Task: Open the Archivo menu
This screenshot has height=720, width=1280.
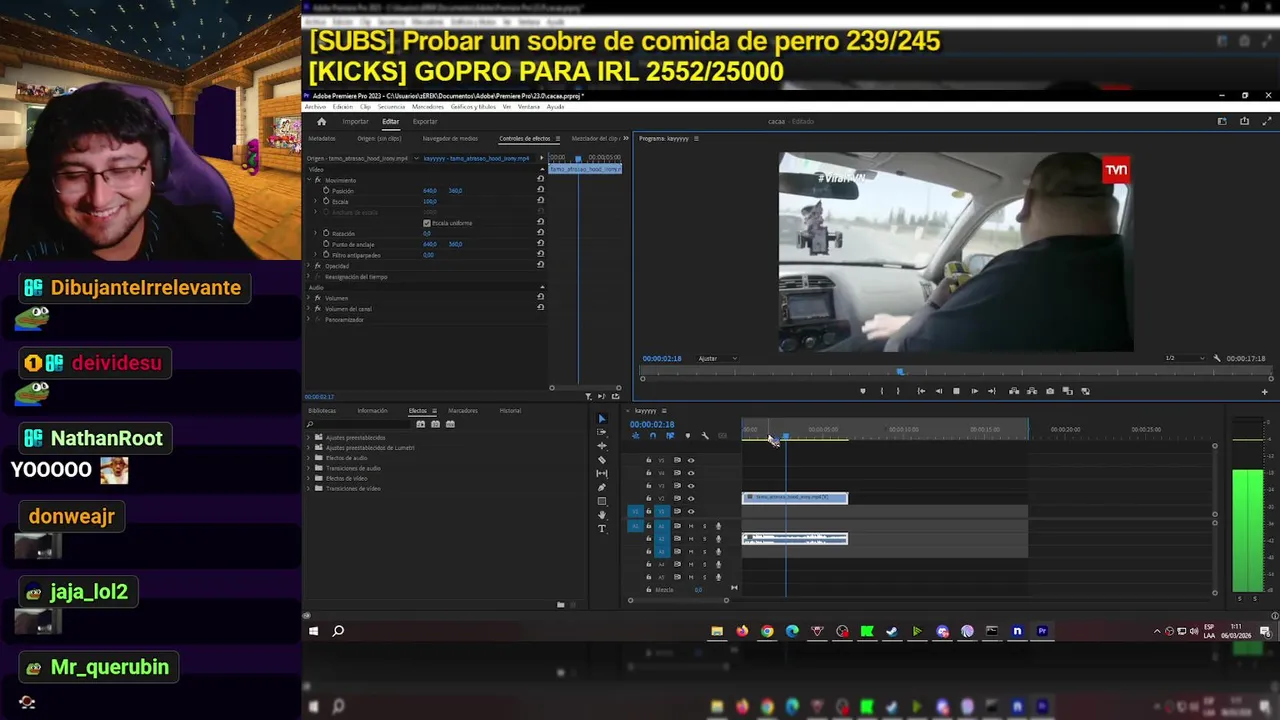Action: [315, 106]
